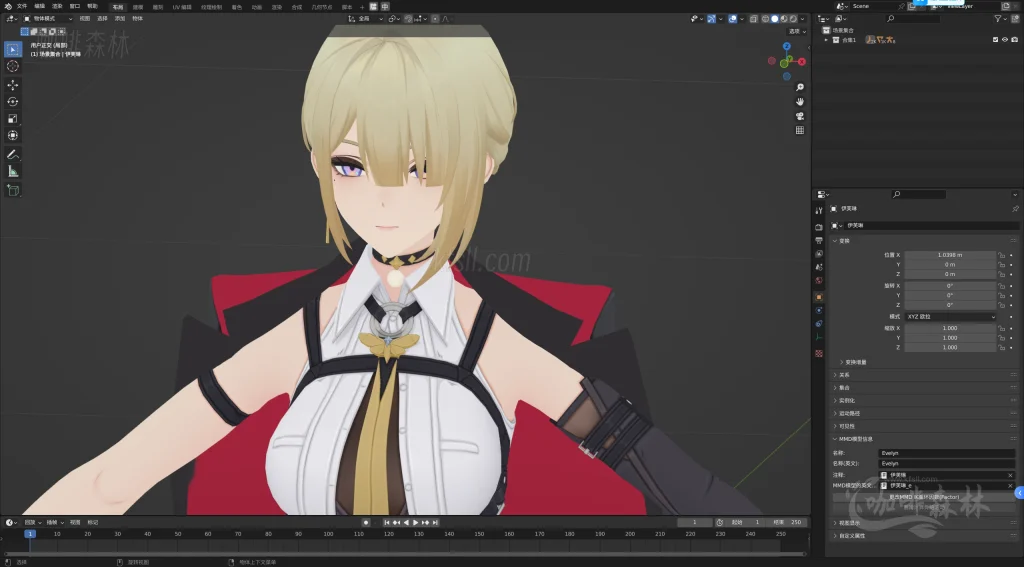Open viewport shading options dropdown arrow

(x=802, y=19)
